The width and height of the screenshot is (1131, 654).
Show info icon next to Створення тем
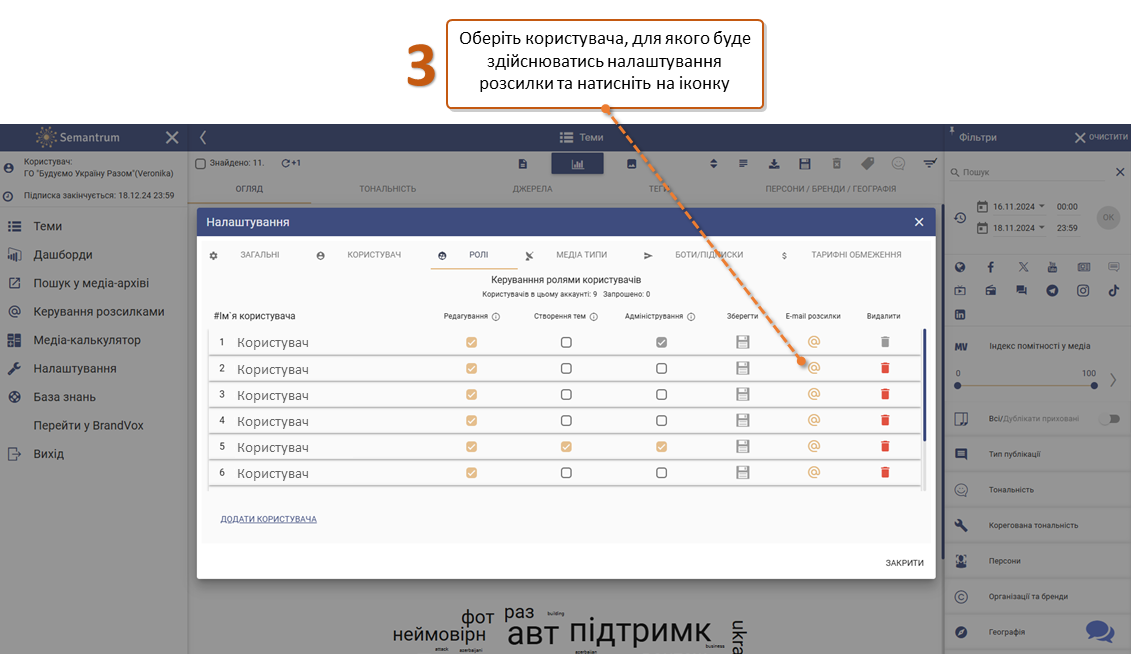coord(594,317)
